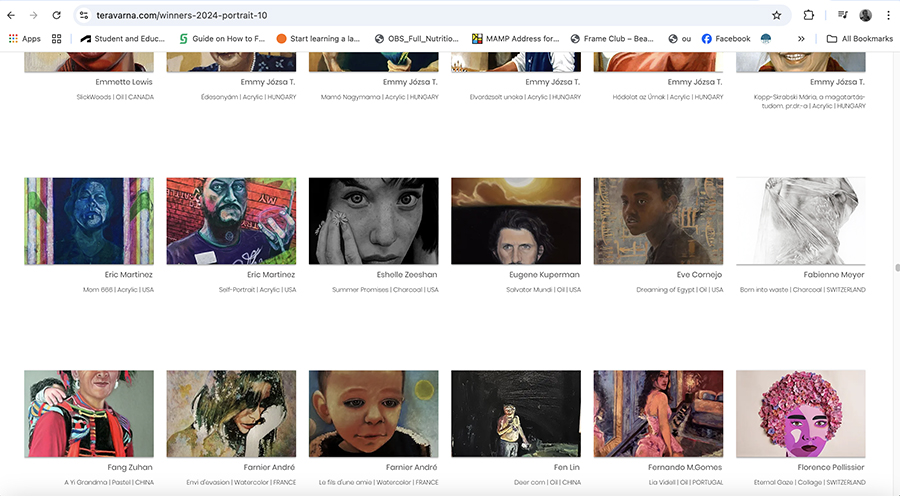Viewport: 900px width, 496px height.
Task: Open Fen Lin Deer corn thumbnail
Action: [516, 414]
